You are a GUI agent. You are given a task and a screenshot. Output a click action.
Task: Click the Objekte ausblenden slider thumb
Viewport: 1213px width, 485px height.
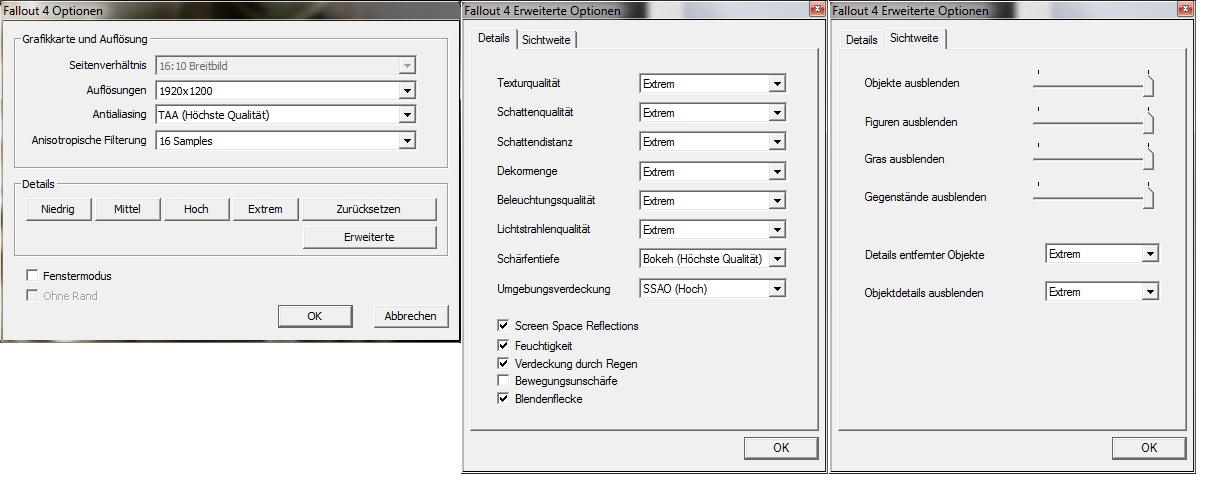[x=1149, y=86]
